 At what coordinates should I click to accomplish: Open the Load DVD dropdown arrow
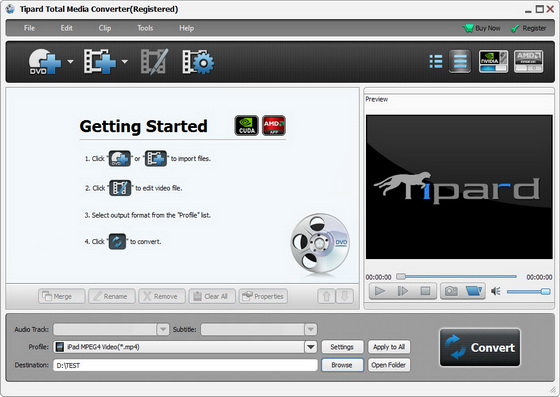click(70, 61)
